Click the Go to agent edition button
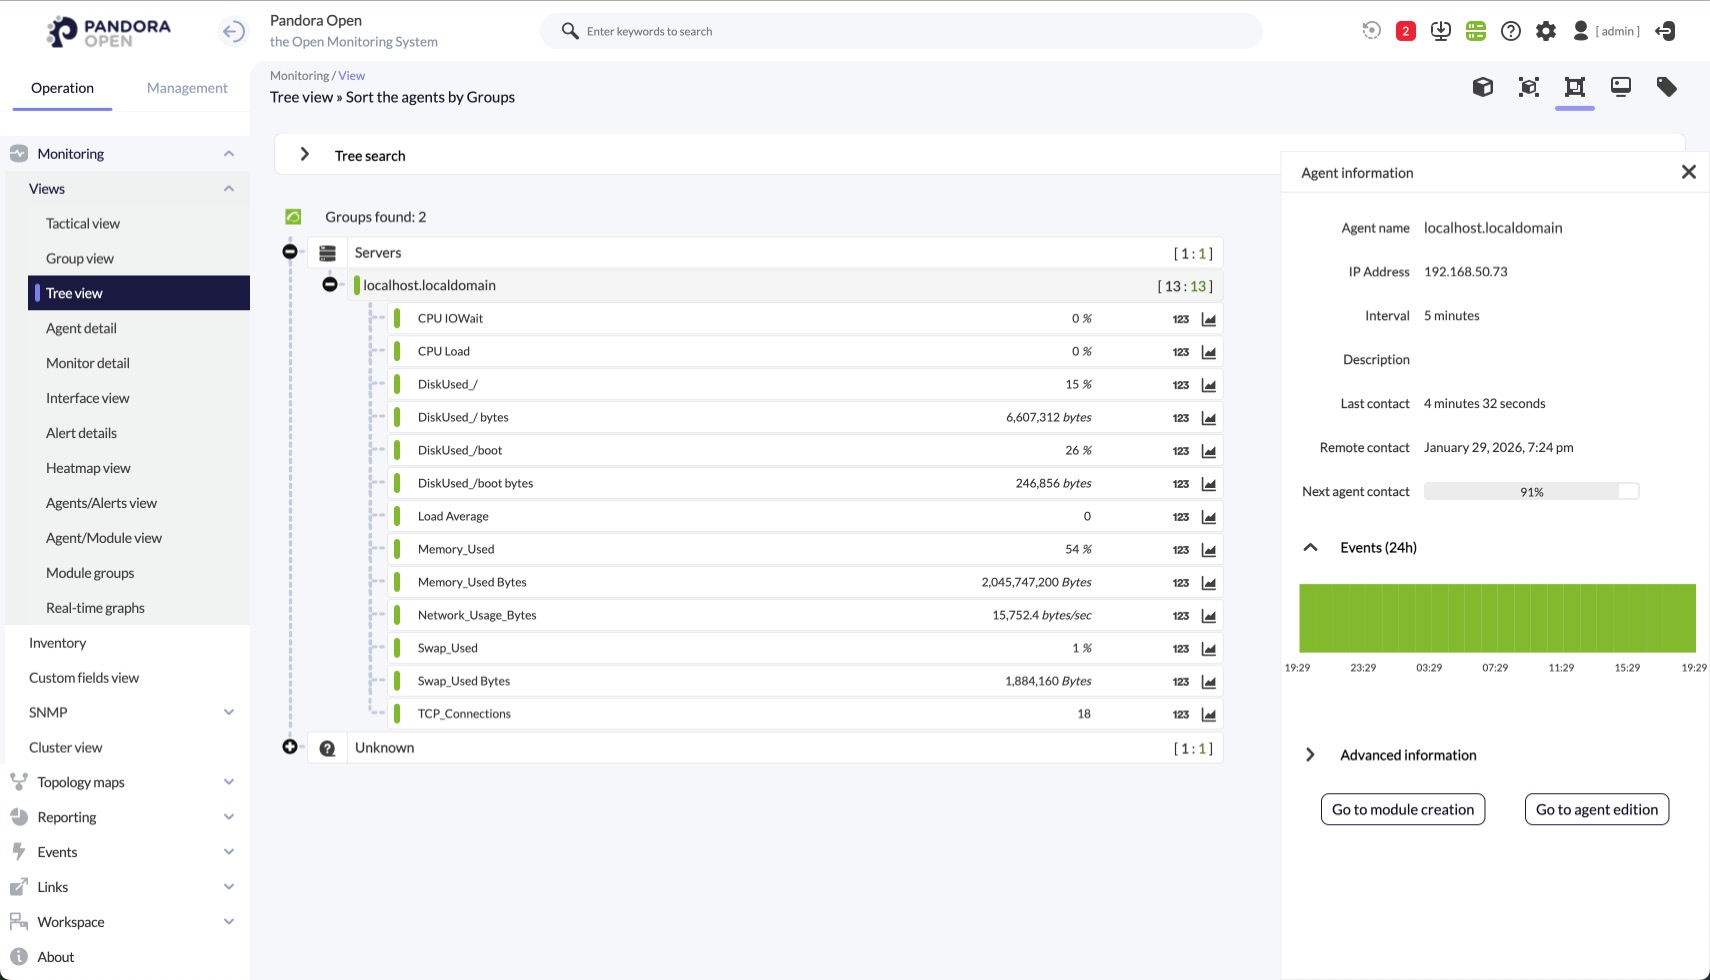 pyautogui.click(x=1596, y=809)
